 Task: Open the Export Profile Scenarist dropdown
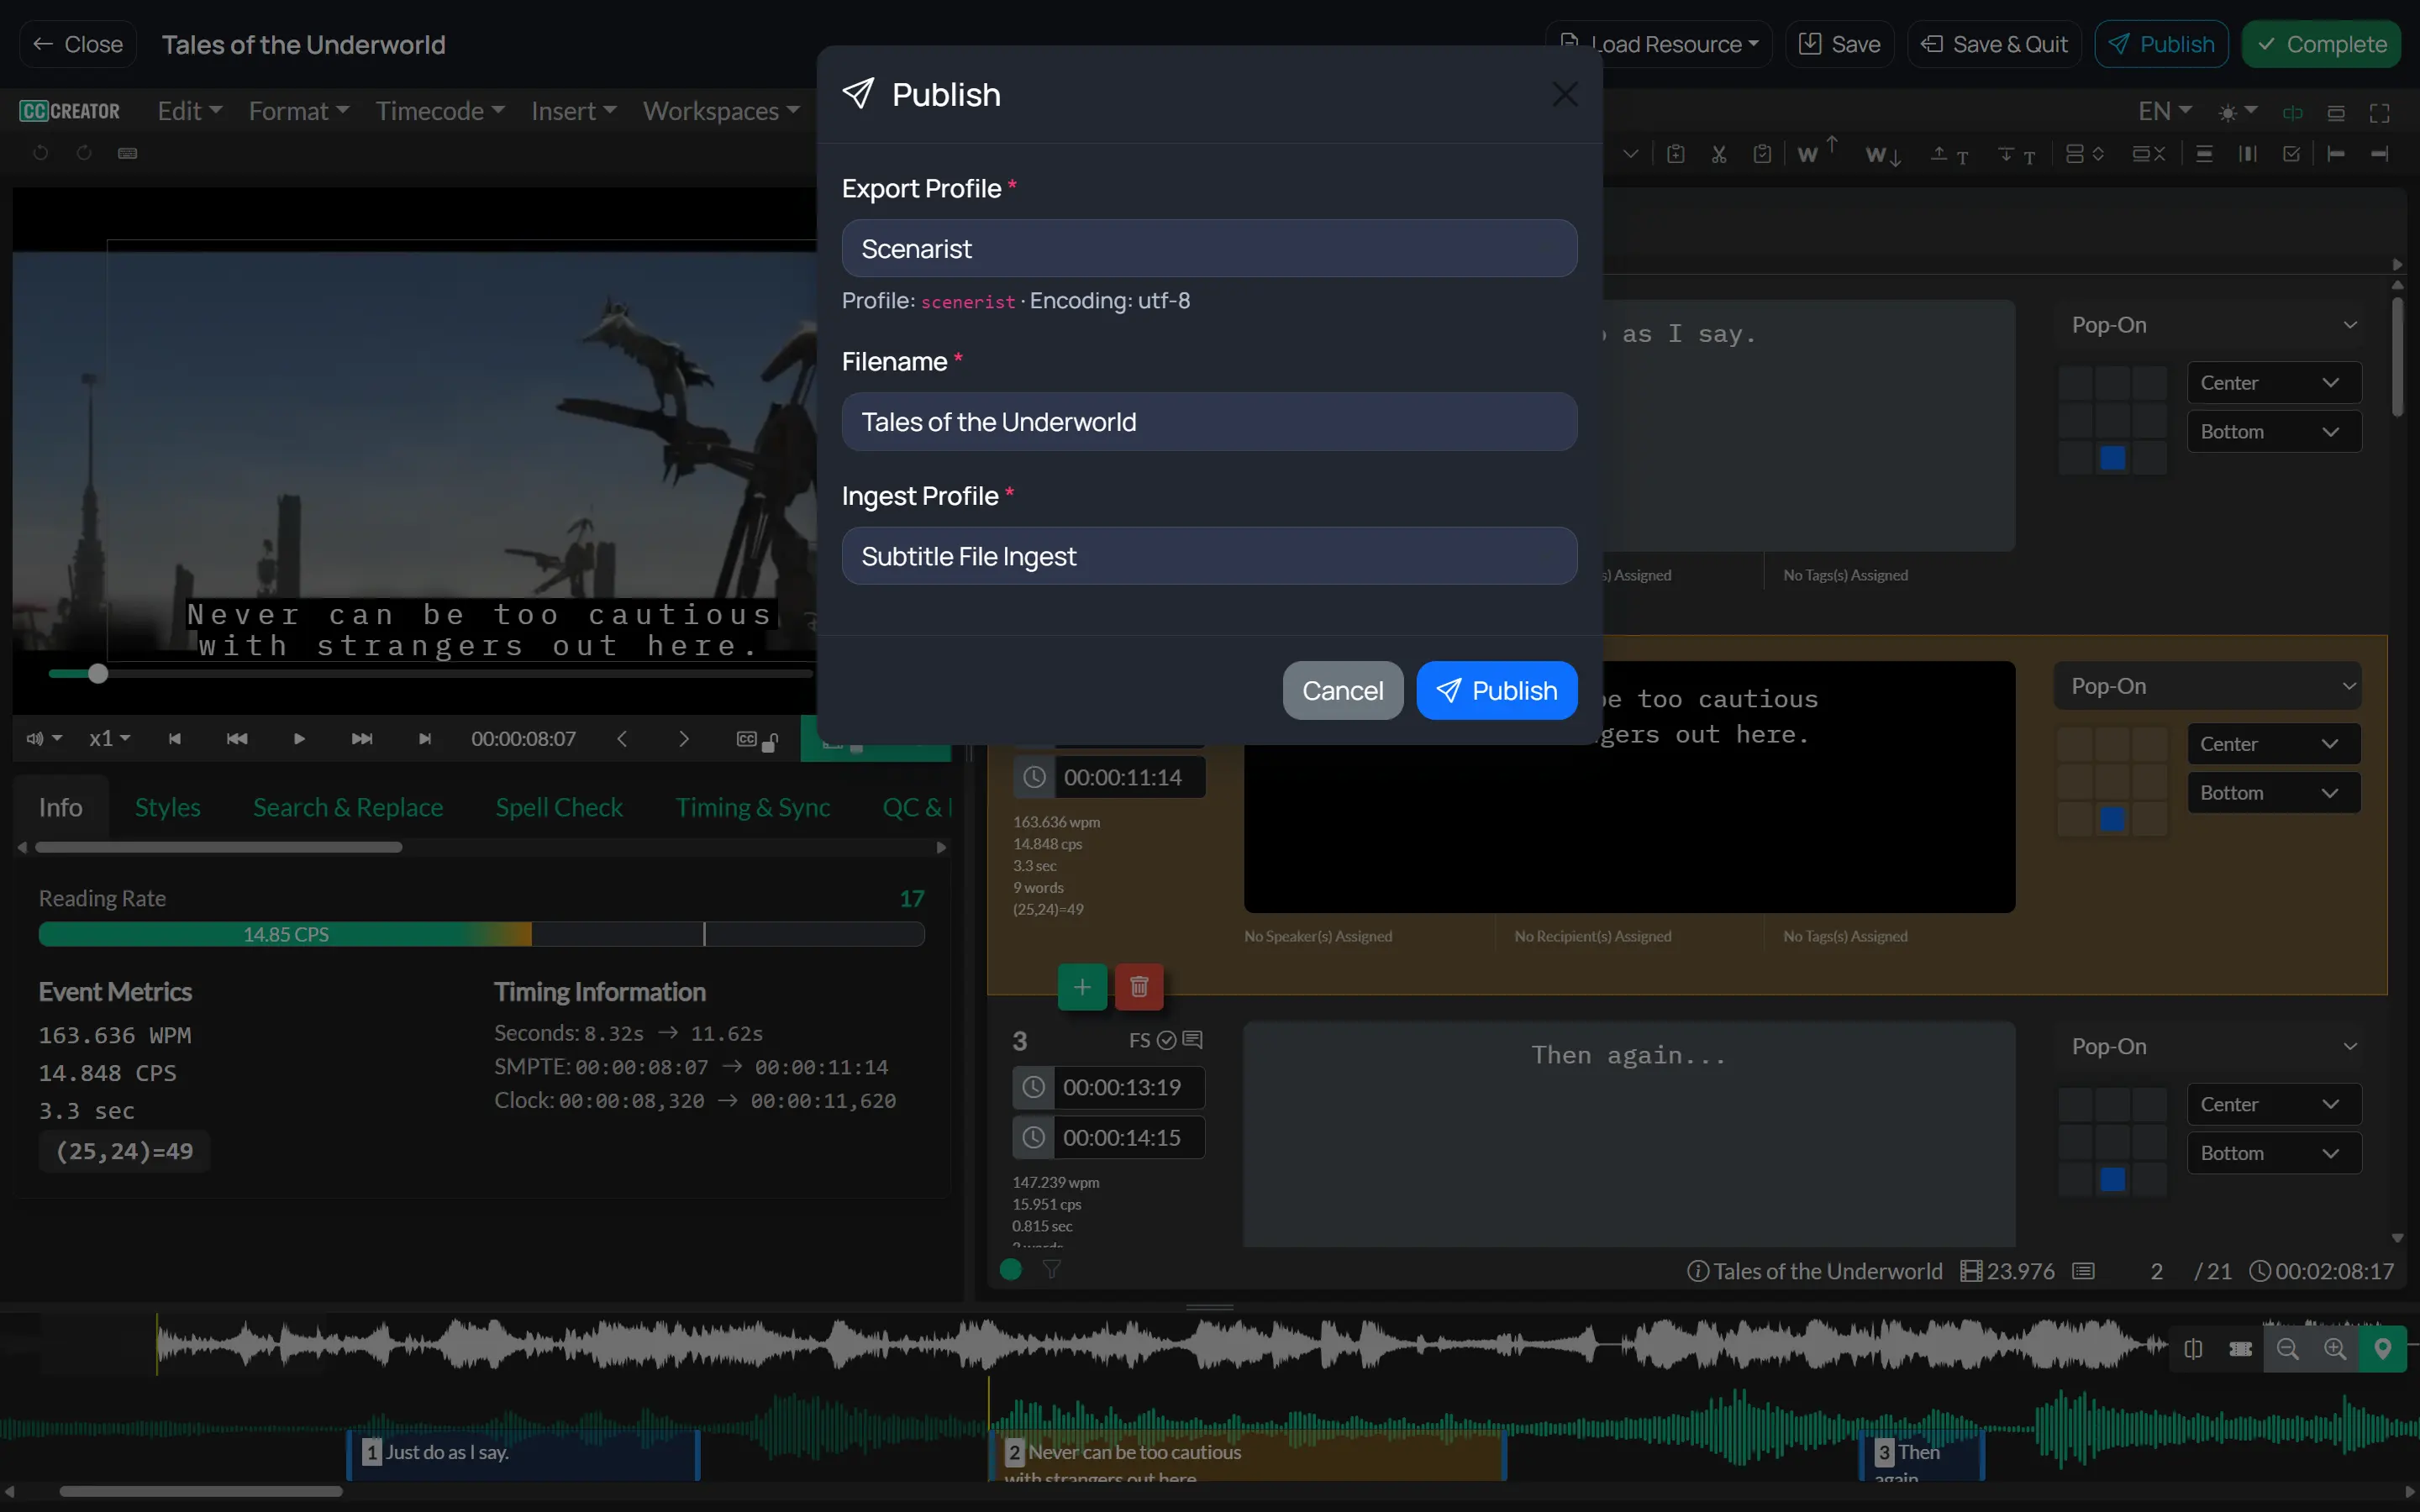click(1209, 248)
